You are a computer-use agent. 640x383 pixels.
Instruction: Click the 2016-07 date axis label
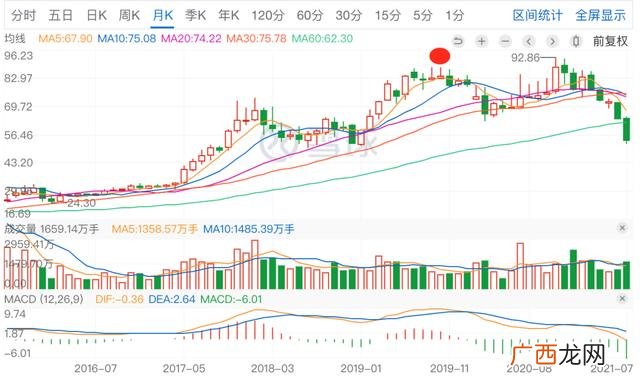[x=96, y=369]
